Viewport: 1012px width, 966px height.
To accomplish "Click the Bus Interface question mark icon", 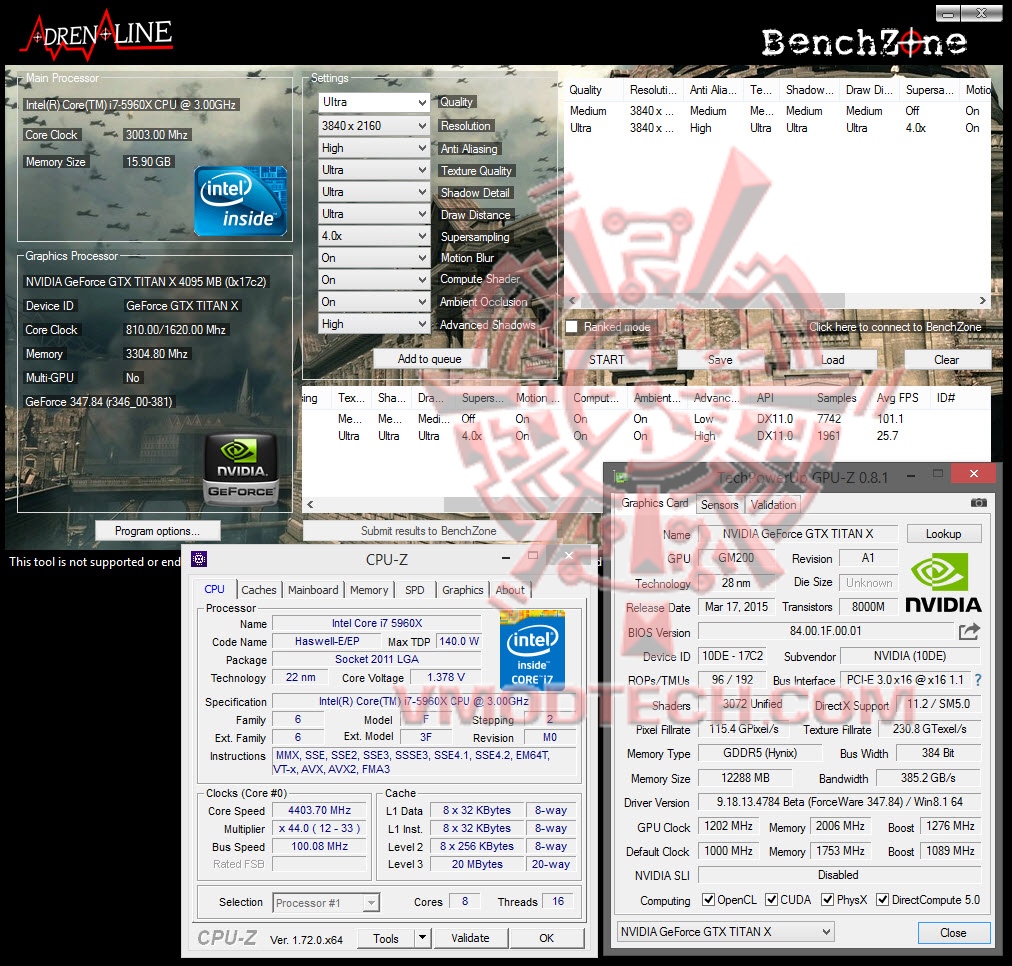I will pos(978,679).
